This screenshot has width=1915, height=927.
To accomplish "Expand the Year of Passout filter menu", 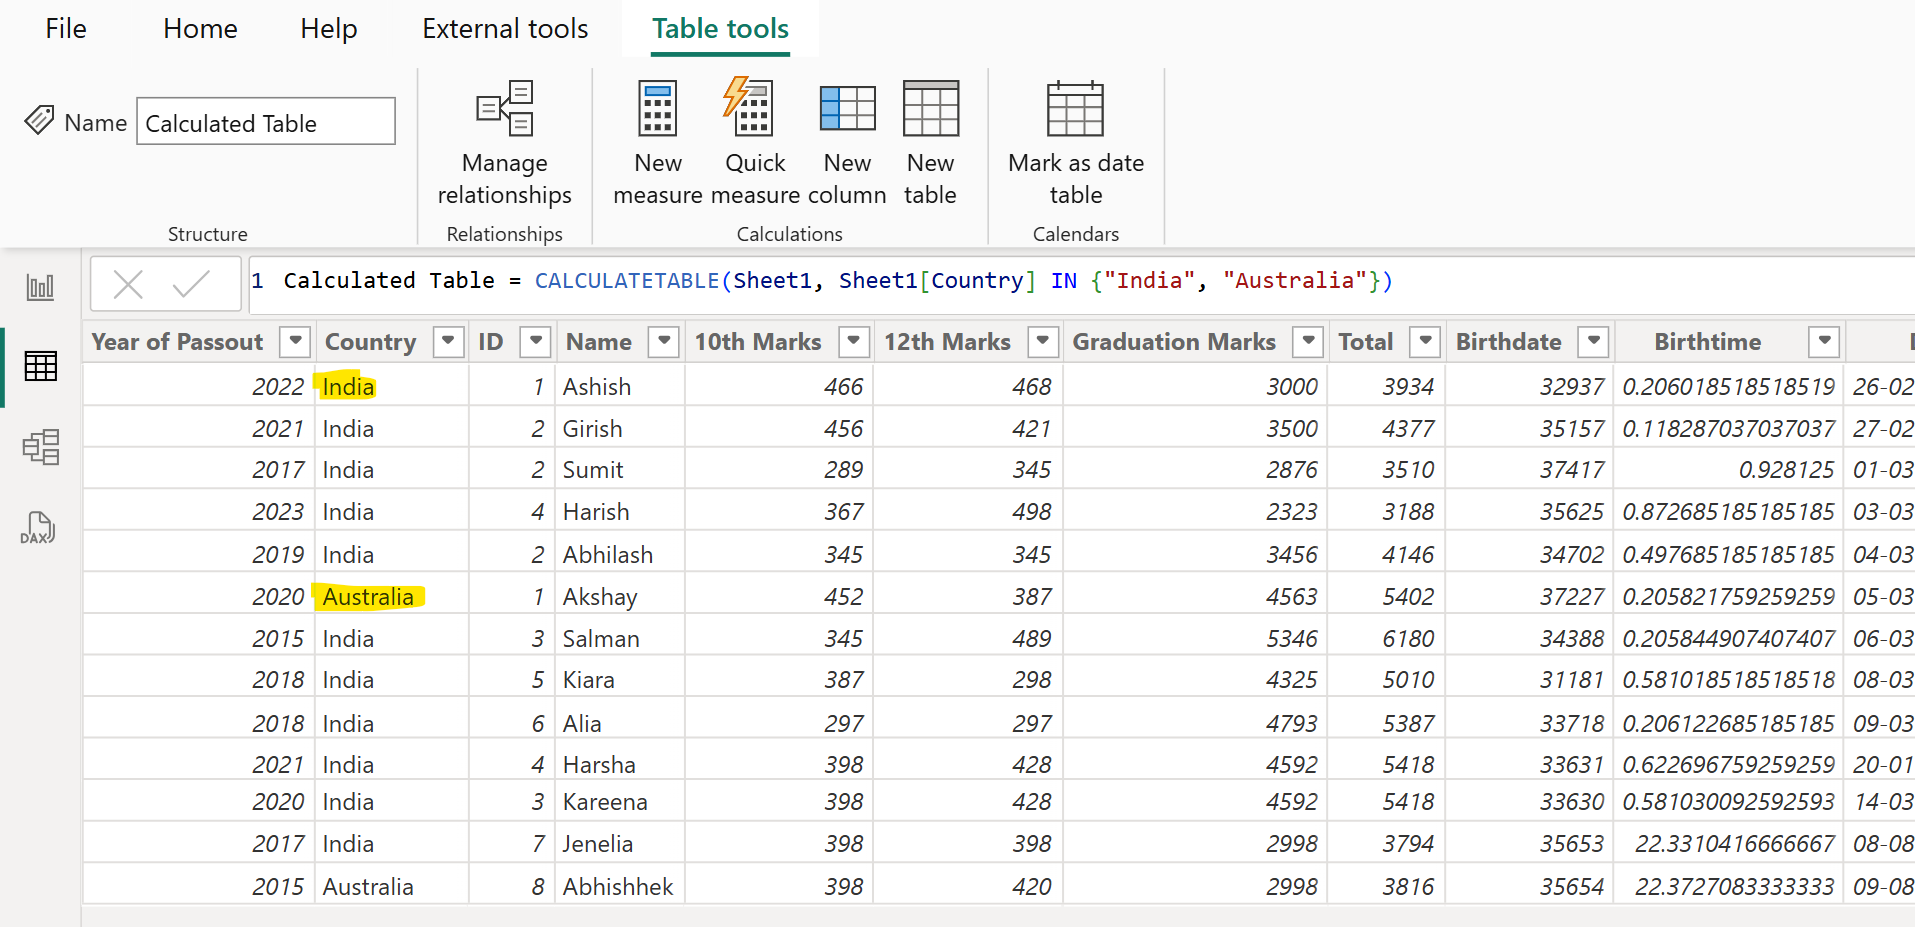I will point(295,341).
